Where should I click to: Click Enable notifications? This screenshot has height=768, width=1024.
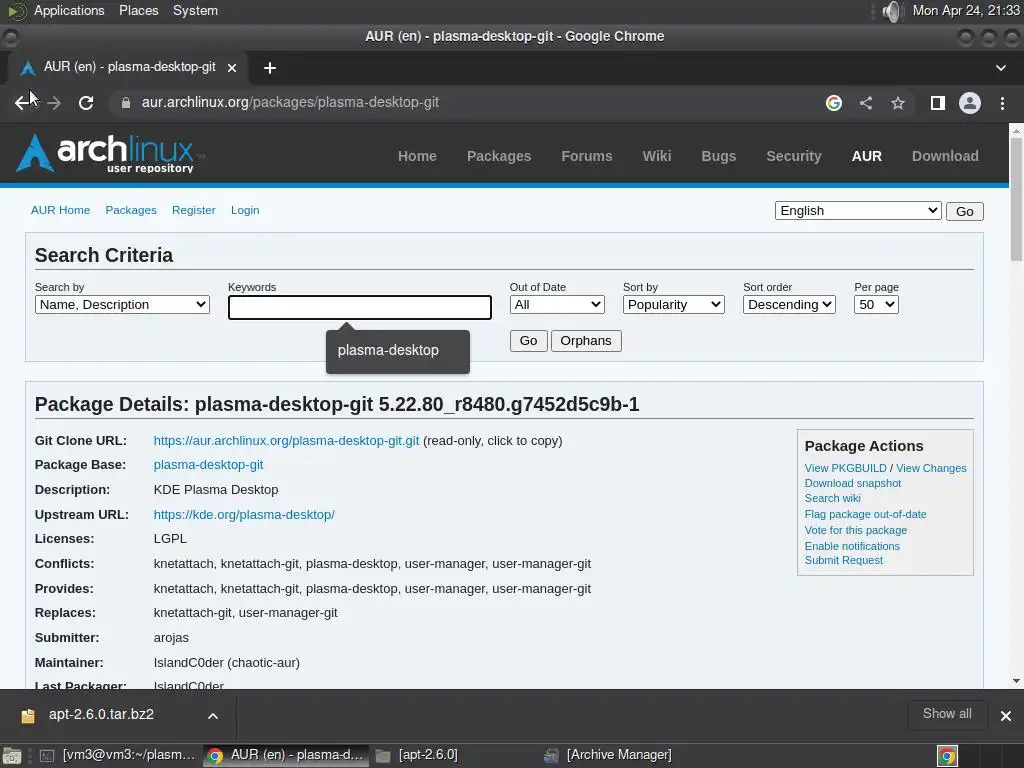click(x=852, y=546)
